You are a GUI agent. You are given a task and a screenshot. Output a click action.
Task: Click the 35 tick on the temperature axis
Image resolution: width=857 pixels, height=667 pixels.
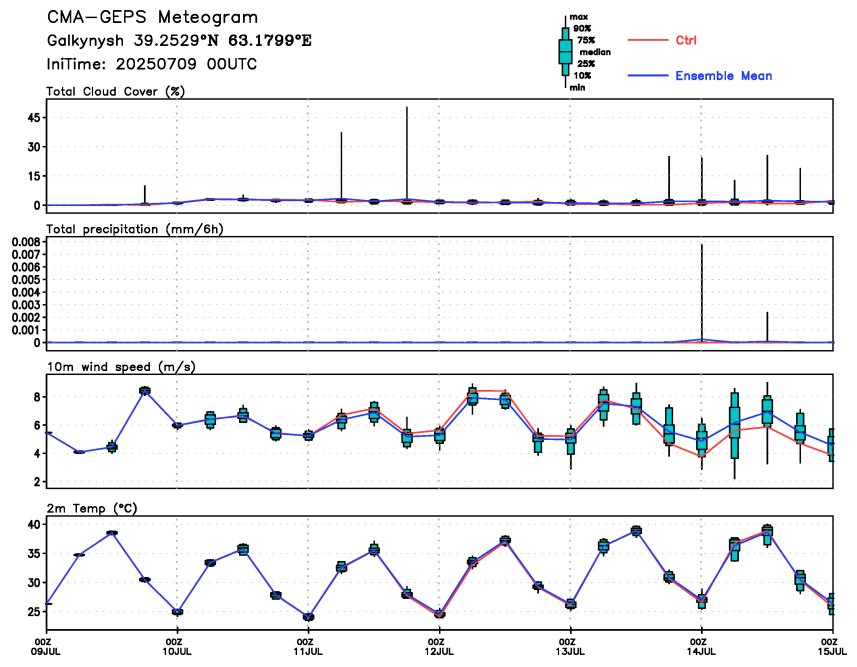pyautogui.click(x=33, y=553)
